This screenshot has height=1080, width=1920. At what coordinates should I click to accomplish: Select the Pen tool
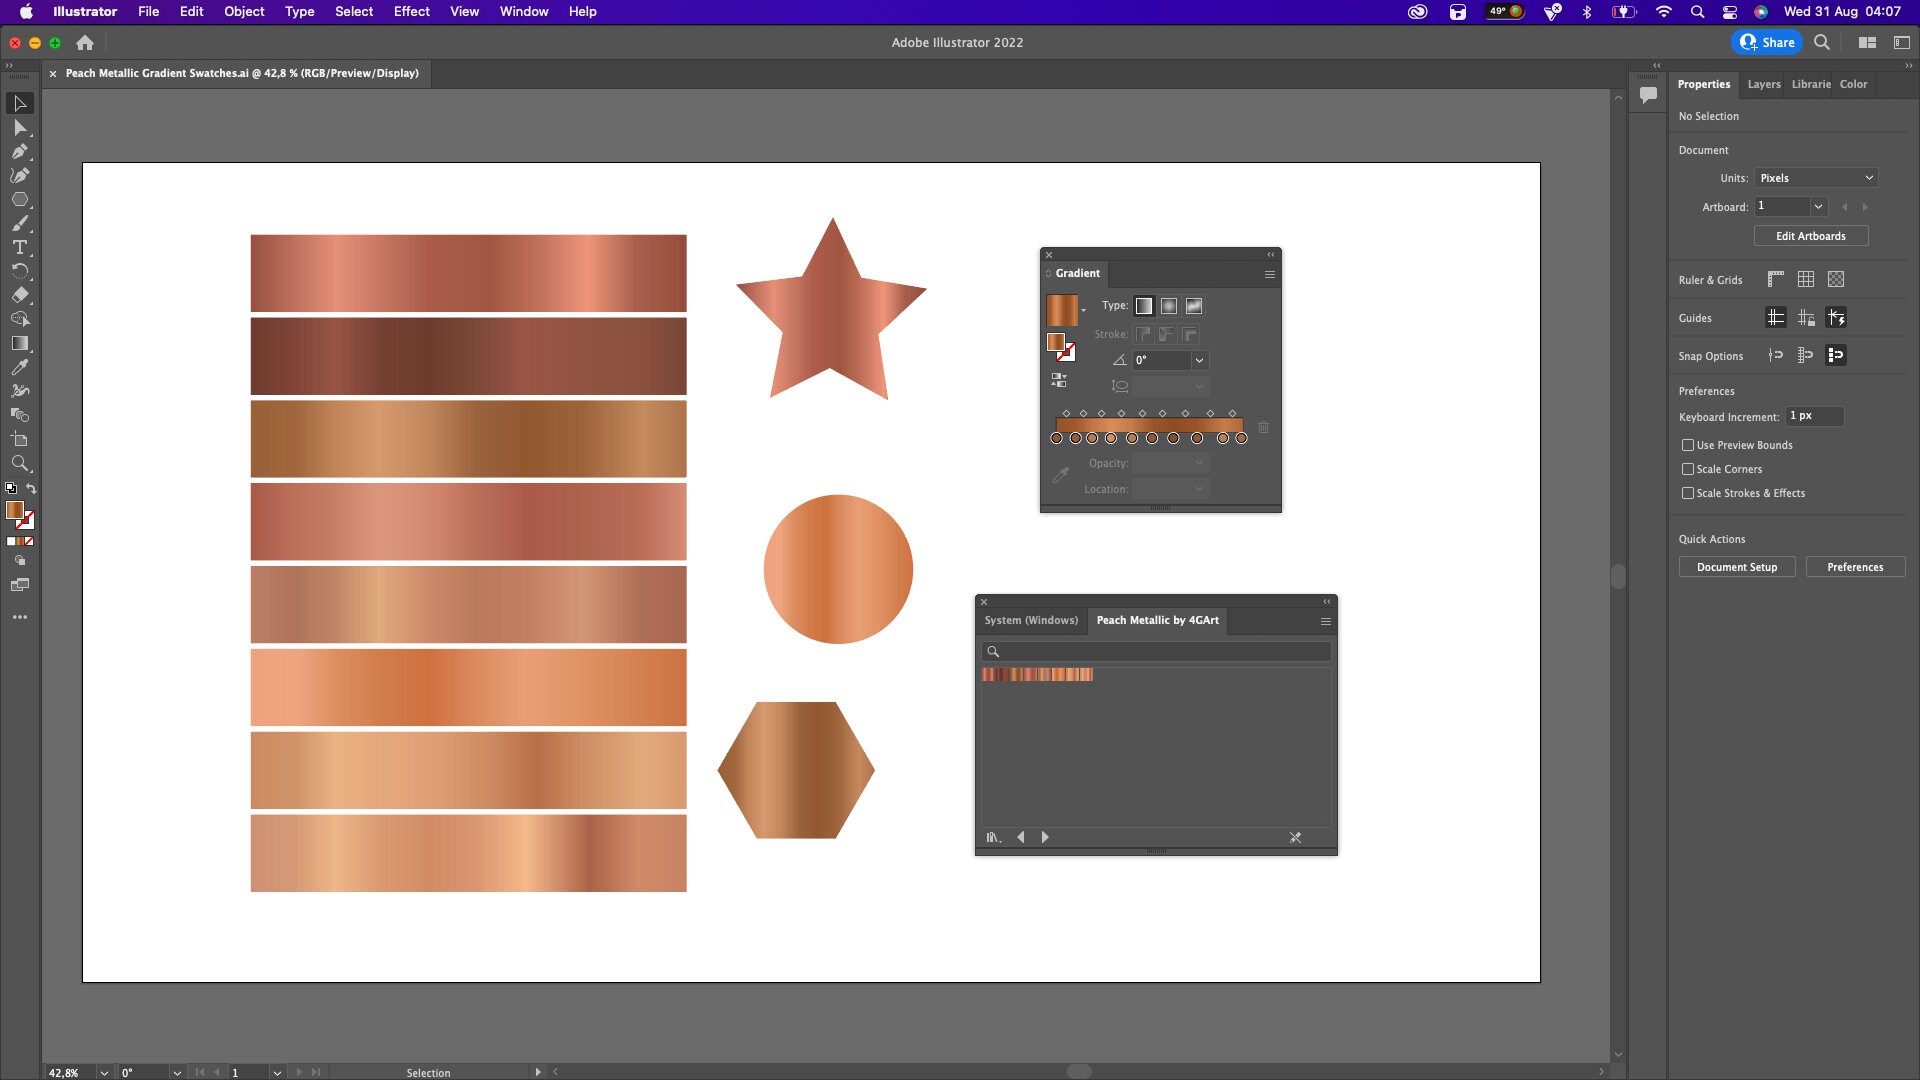pyautogui.click(x=20, y=151)
